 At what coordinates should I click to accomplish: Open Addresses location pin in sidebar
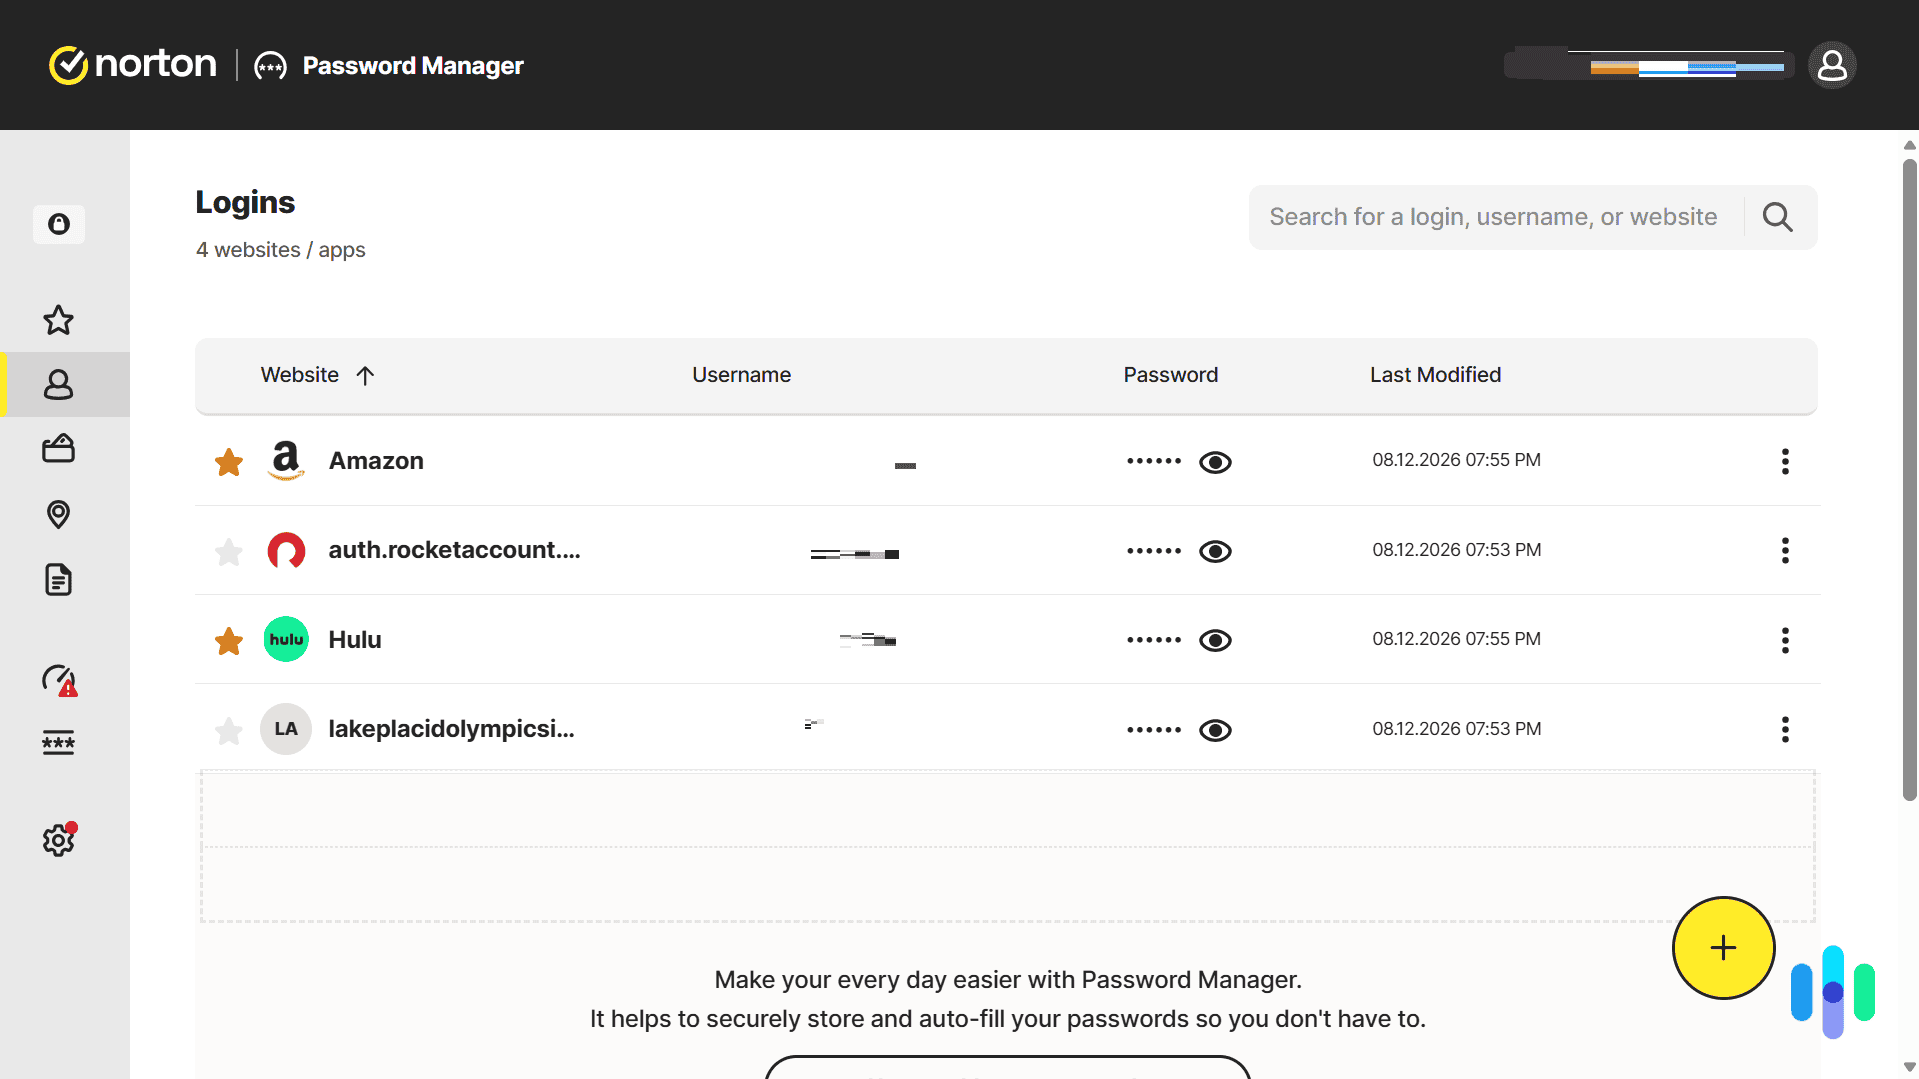(x=59, y=514)
